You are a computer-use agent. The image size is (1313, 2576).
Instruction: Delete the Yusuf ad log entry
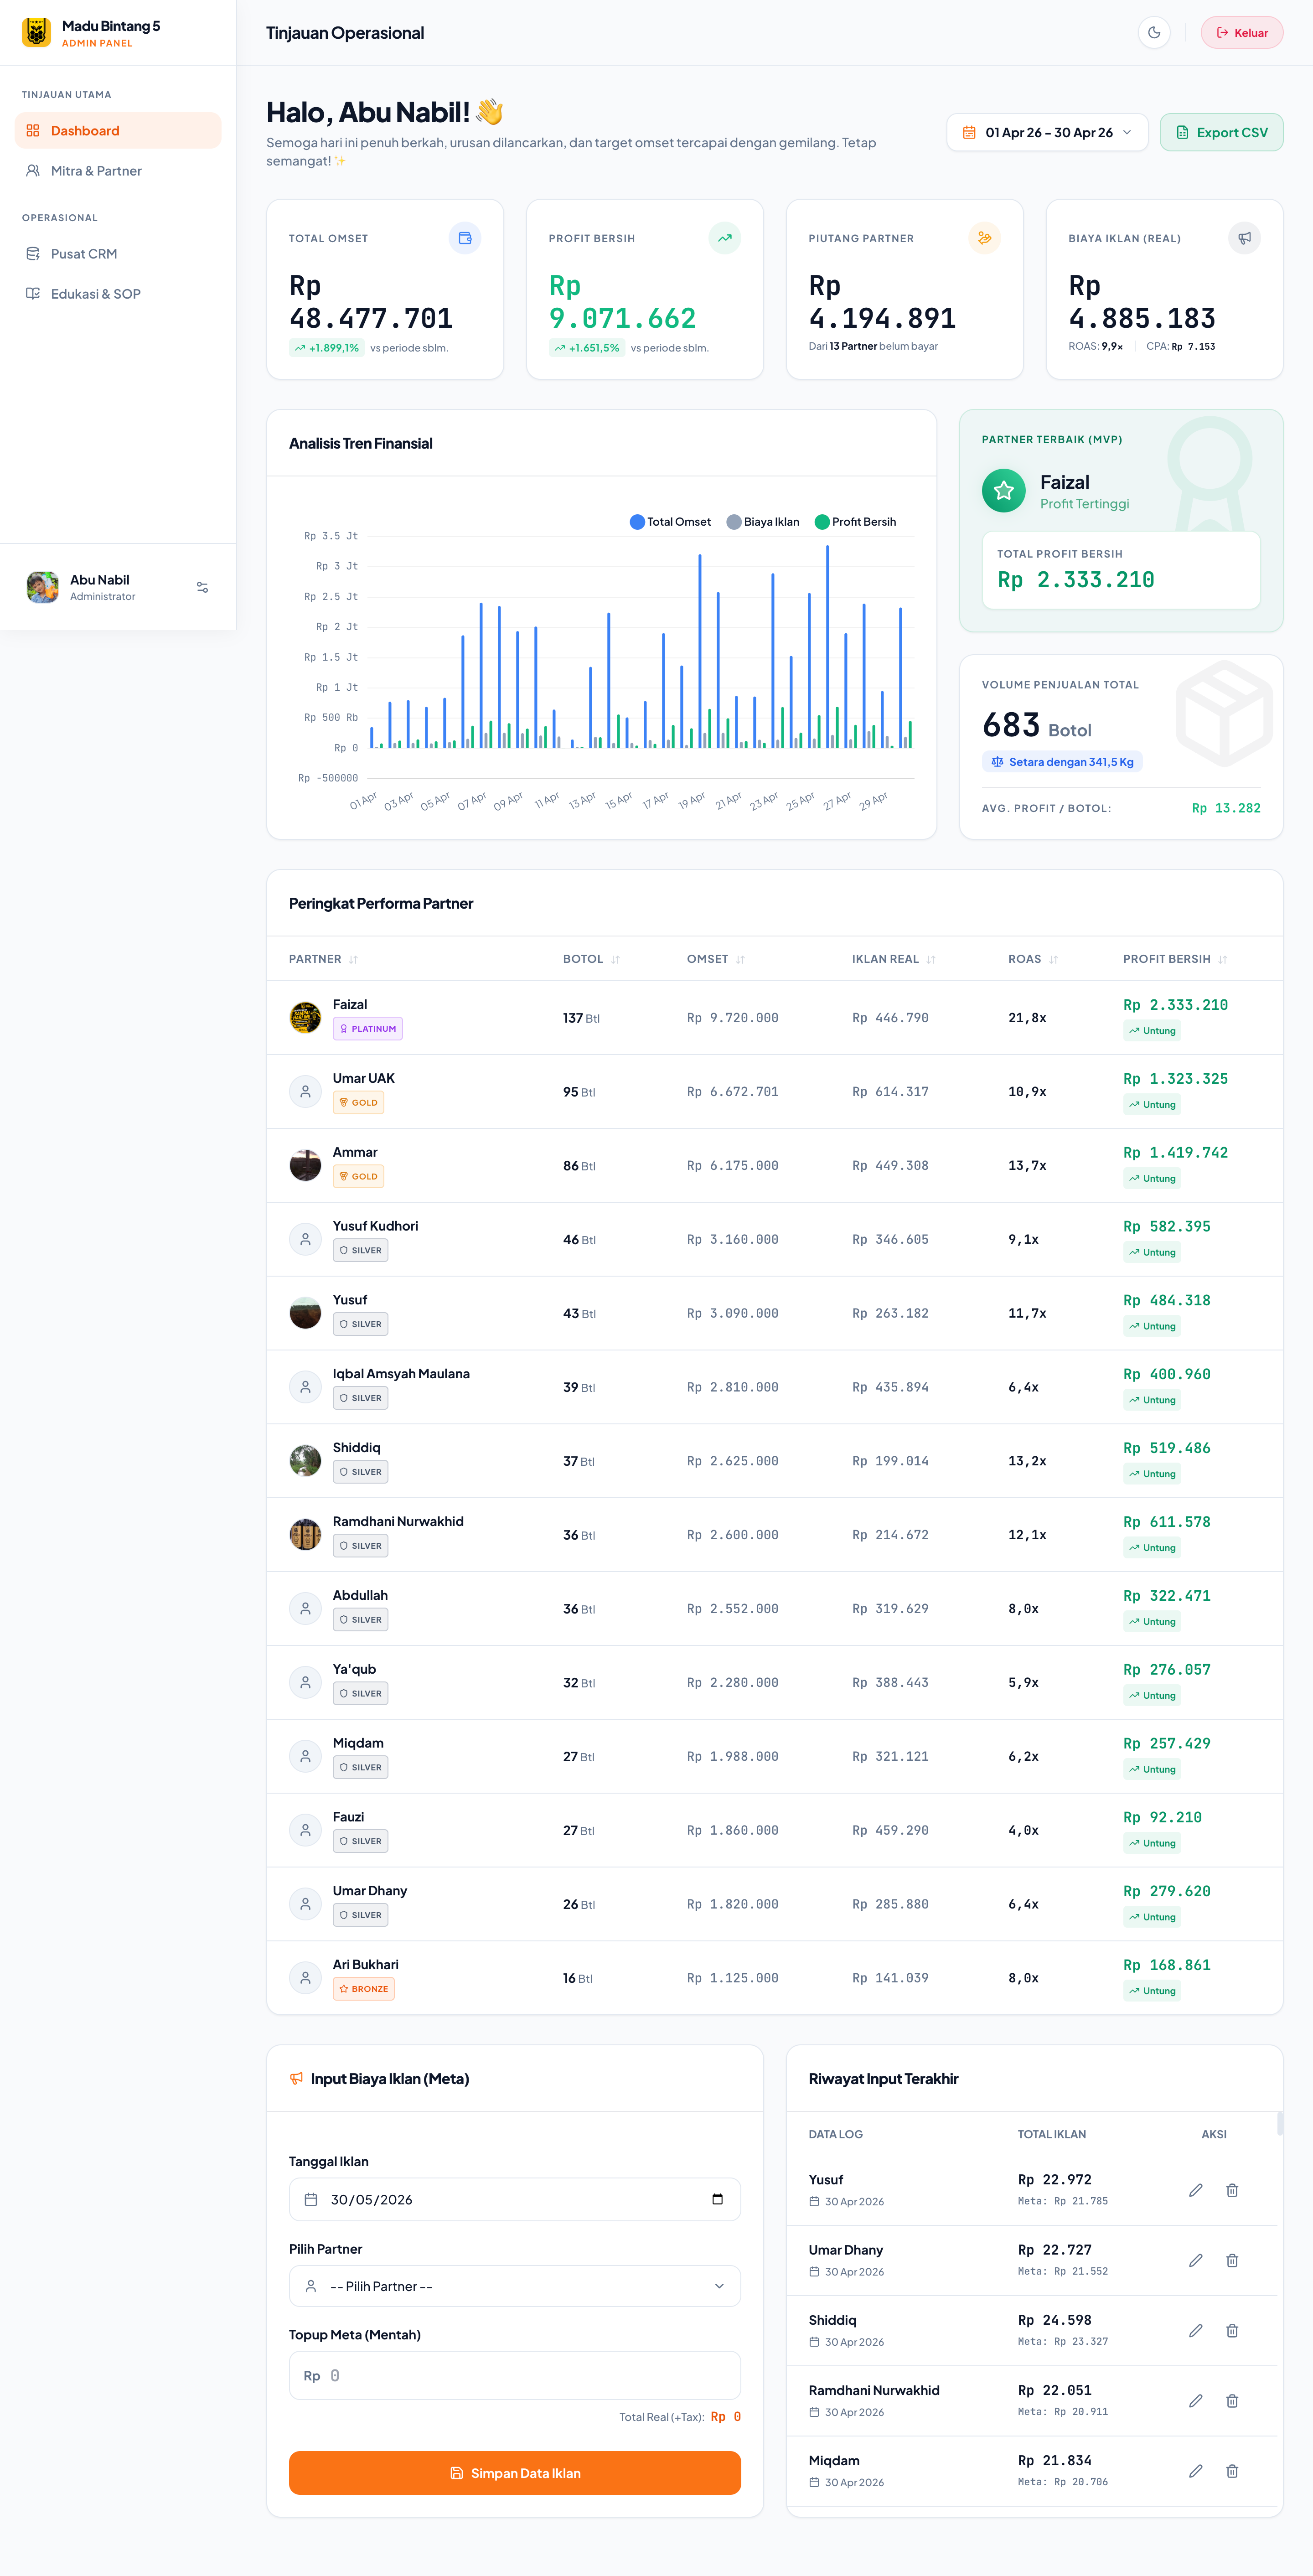(x=1232, y=2190)
